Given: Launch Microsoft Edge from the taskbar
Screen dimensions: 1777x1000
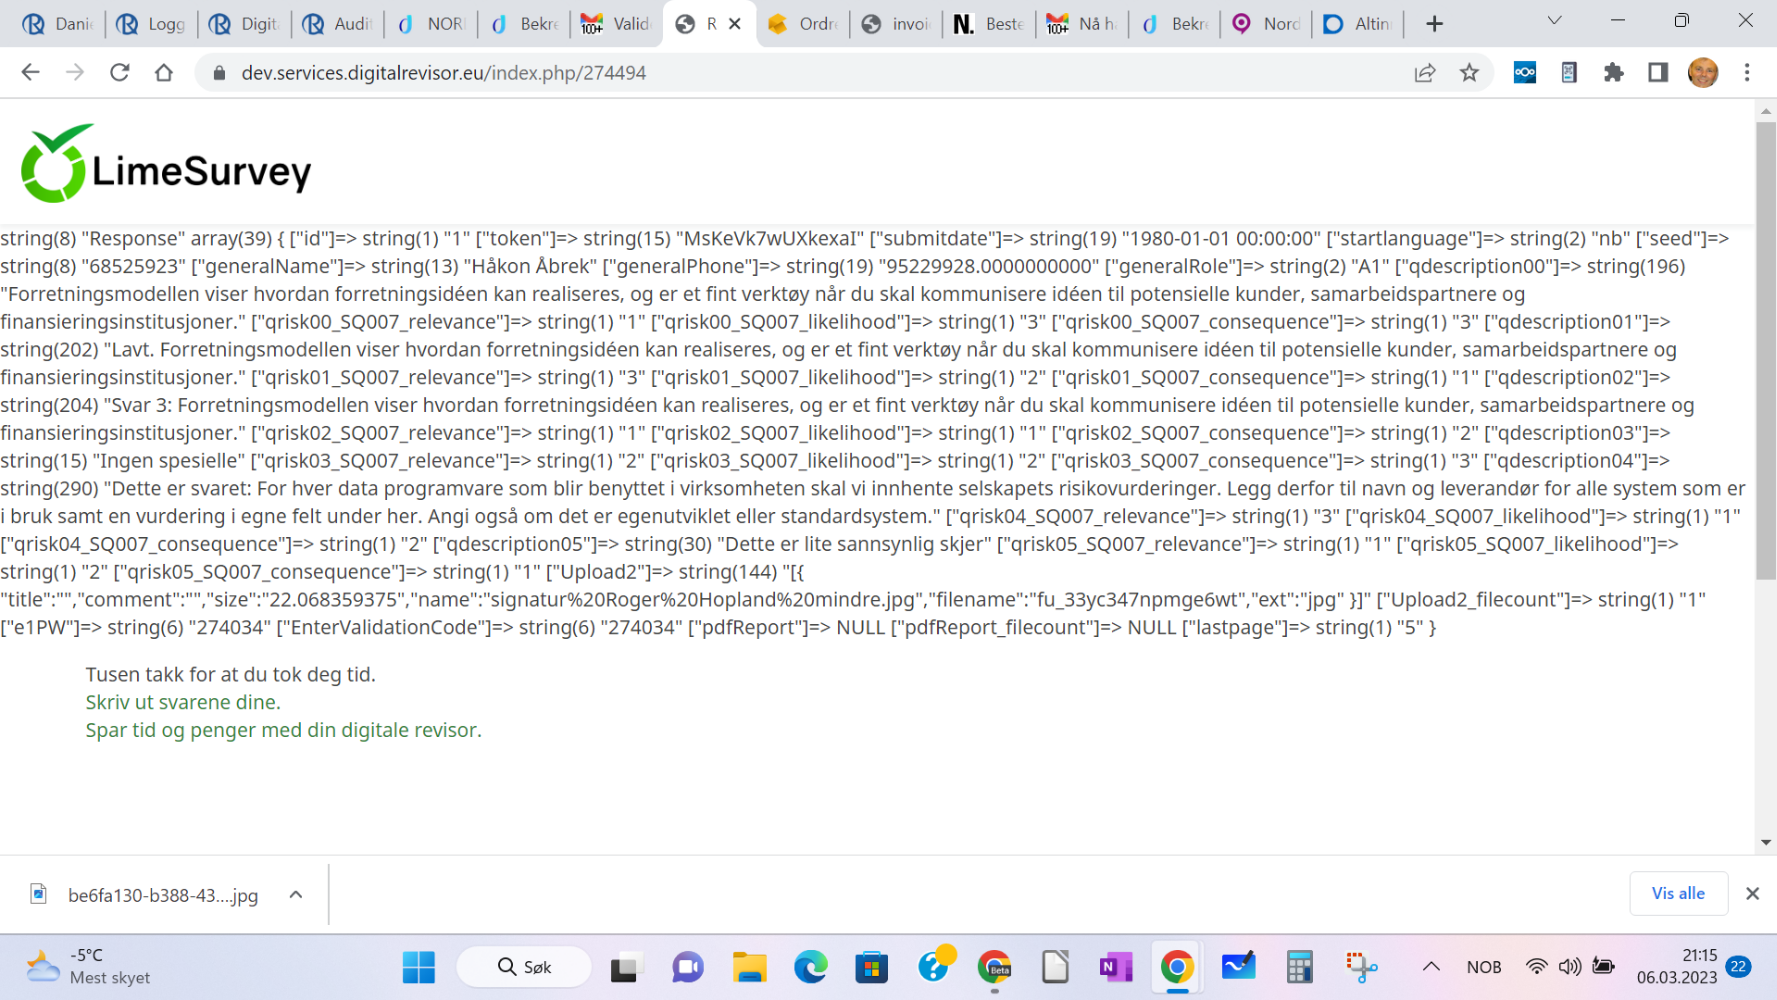Looking at the screenshot, I should click(x=810, y=967).
